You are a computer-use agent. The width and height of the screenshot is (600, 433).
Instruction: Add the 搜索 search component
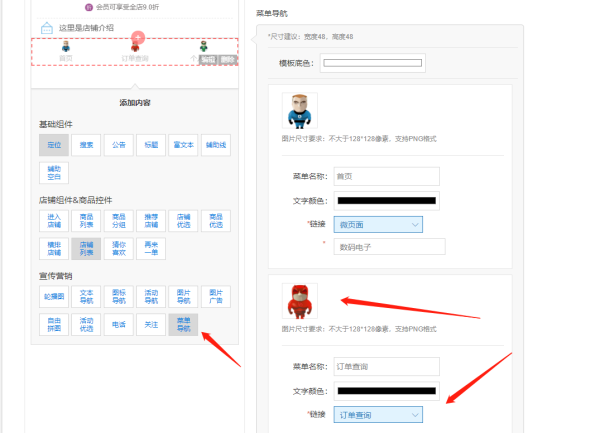pos(86,145)
